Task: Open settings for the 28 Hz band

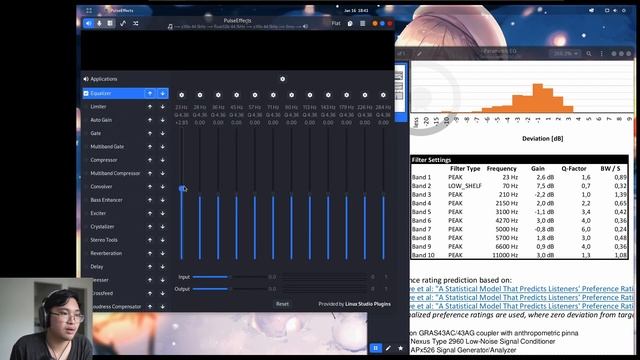Action: click(x=200, y=95)
